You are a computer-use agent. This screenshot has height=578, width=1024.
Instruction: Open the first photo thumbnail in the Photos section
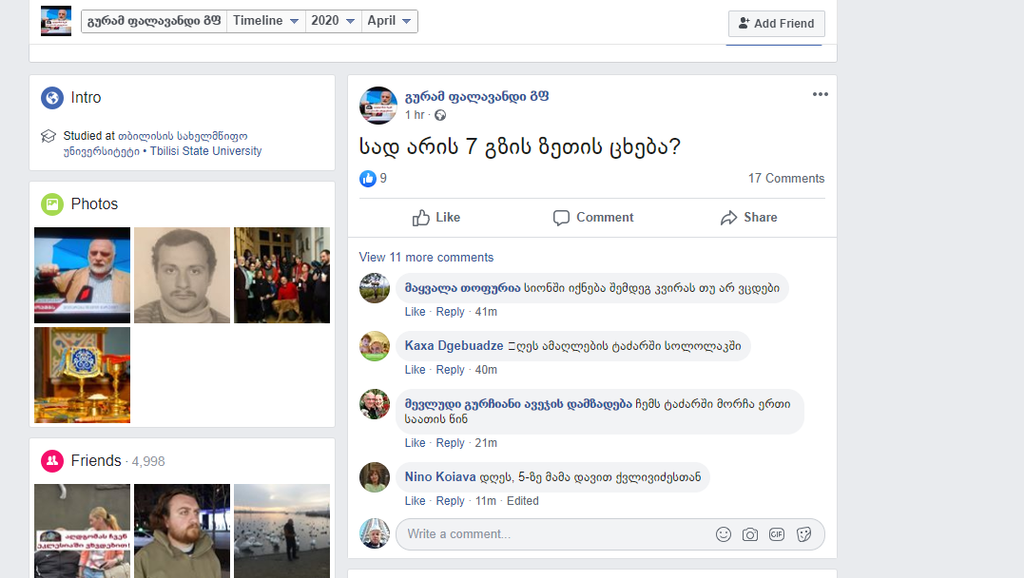81,275
